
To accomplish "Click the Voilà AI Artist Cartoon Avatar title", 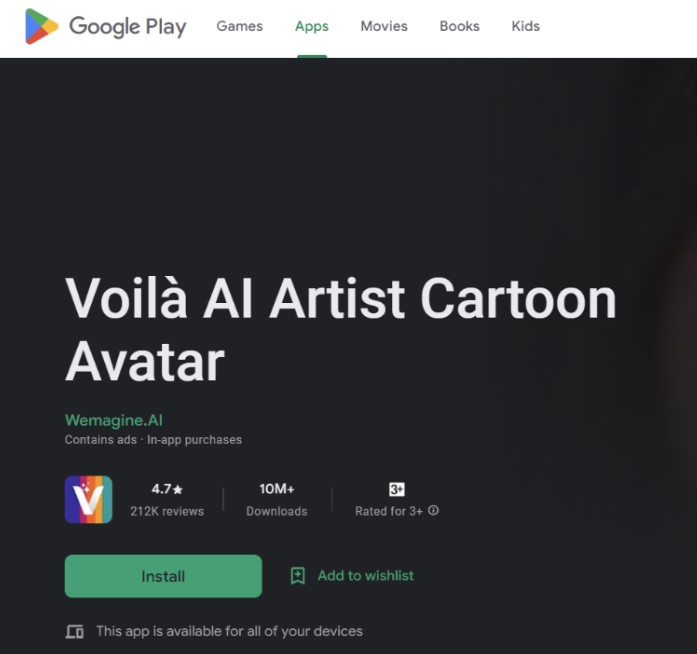I will tap(340, 329).
